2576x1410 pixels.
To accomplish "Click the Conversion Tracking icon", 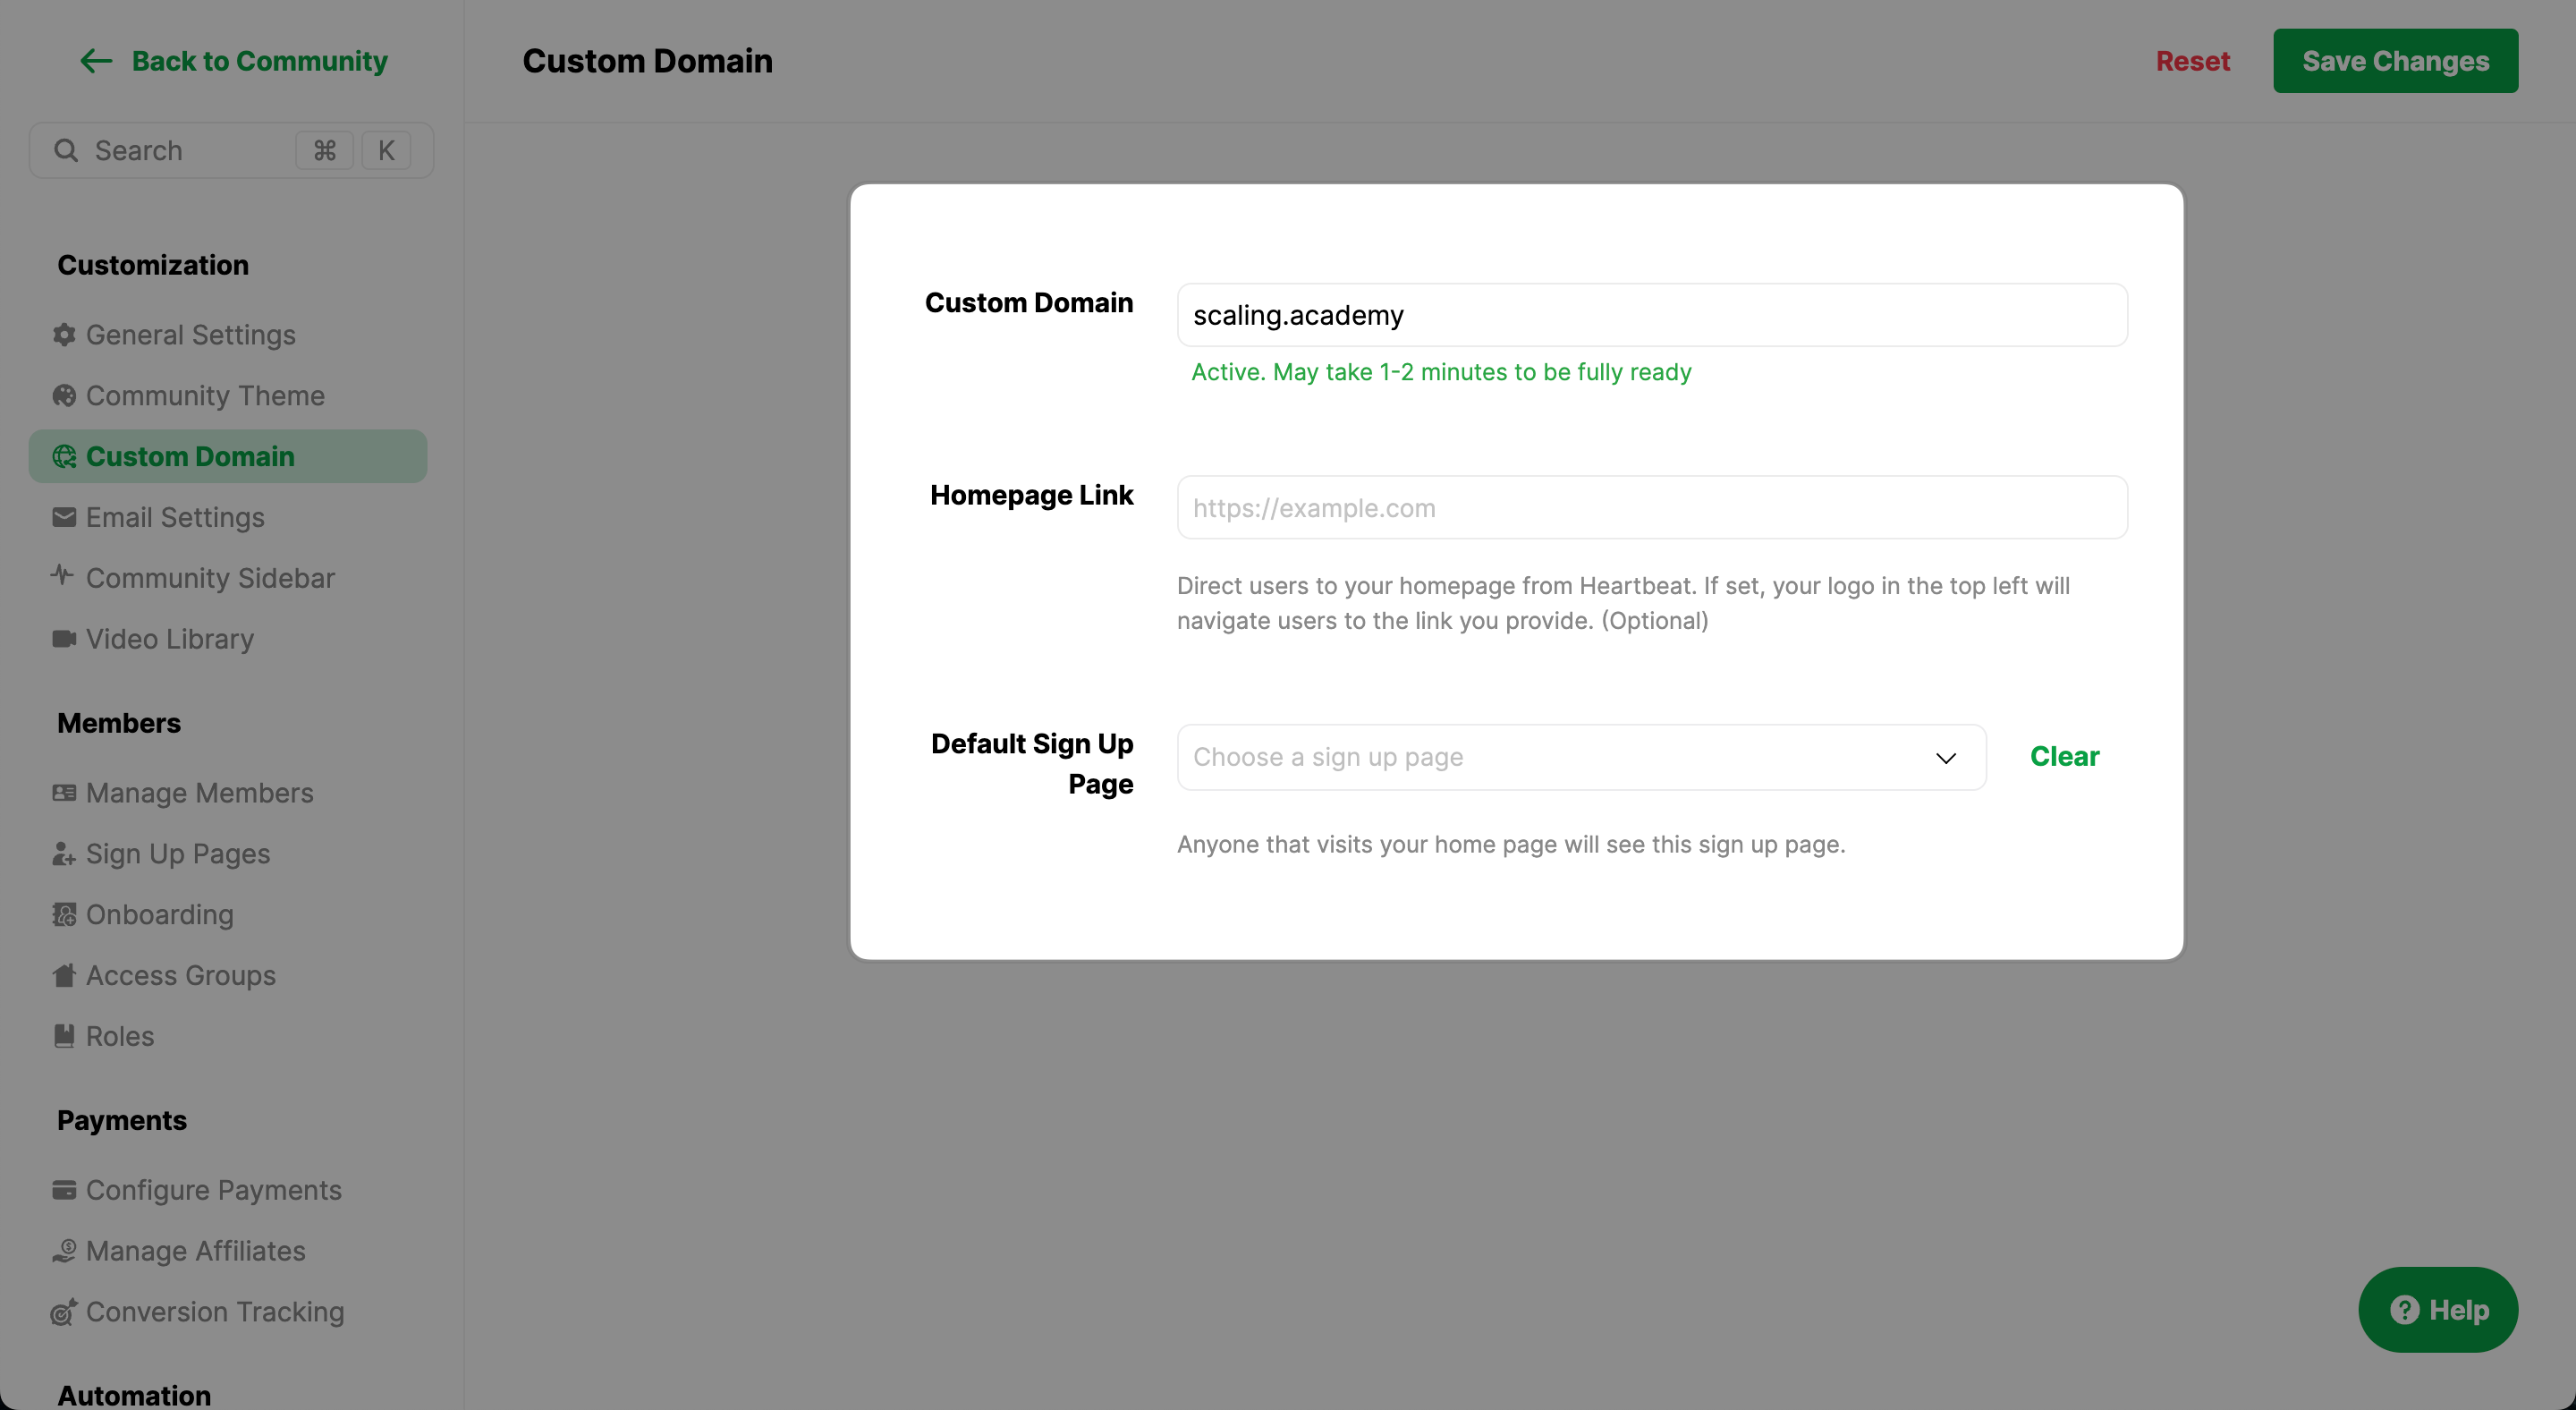I will (x=64, y=1312).
